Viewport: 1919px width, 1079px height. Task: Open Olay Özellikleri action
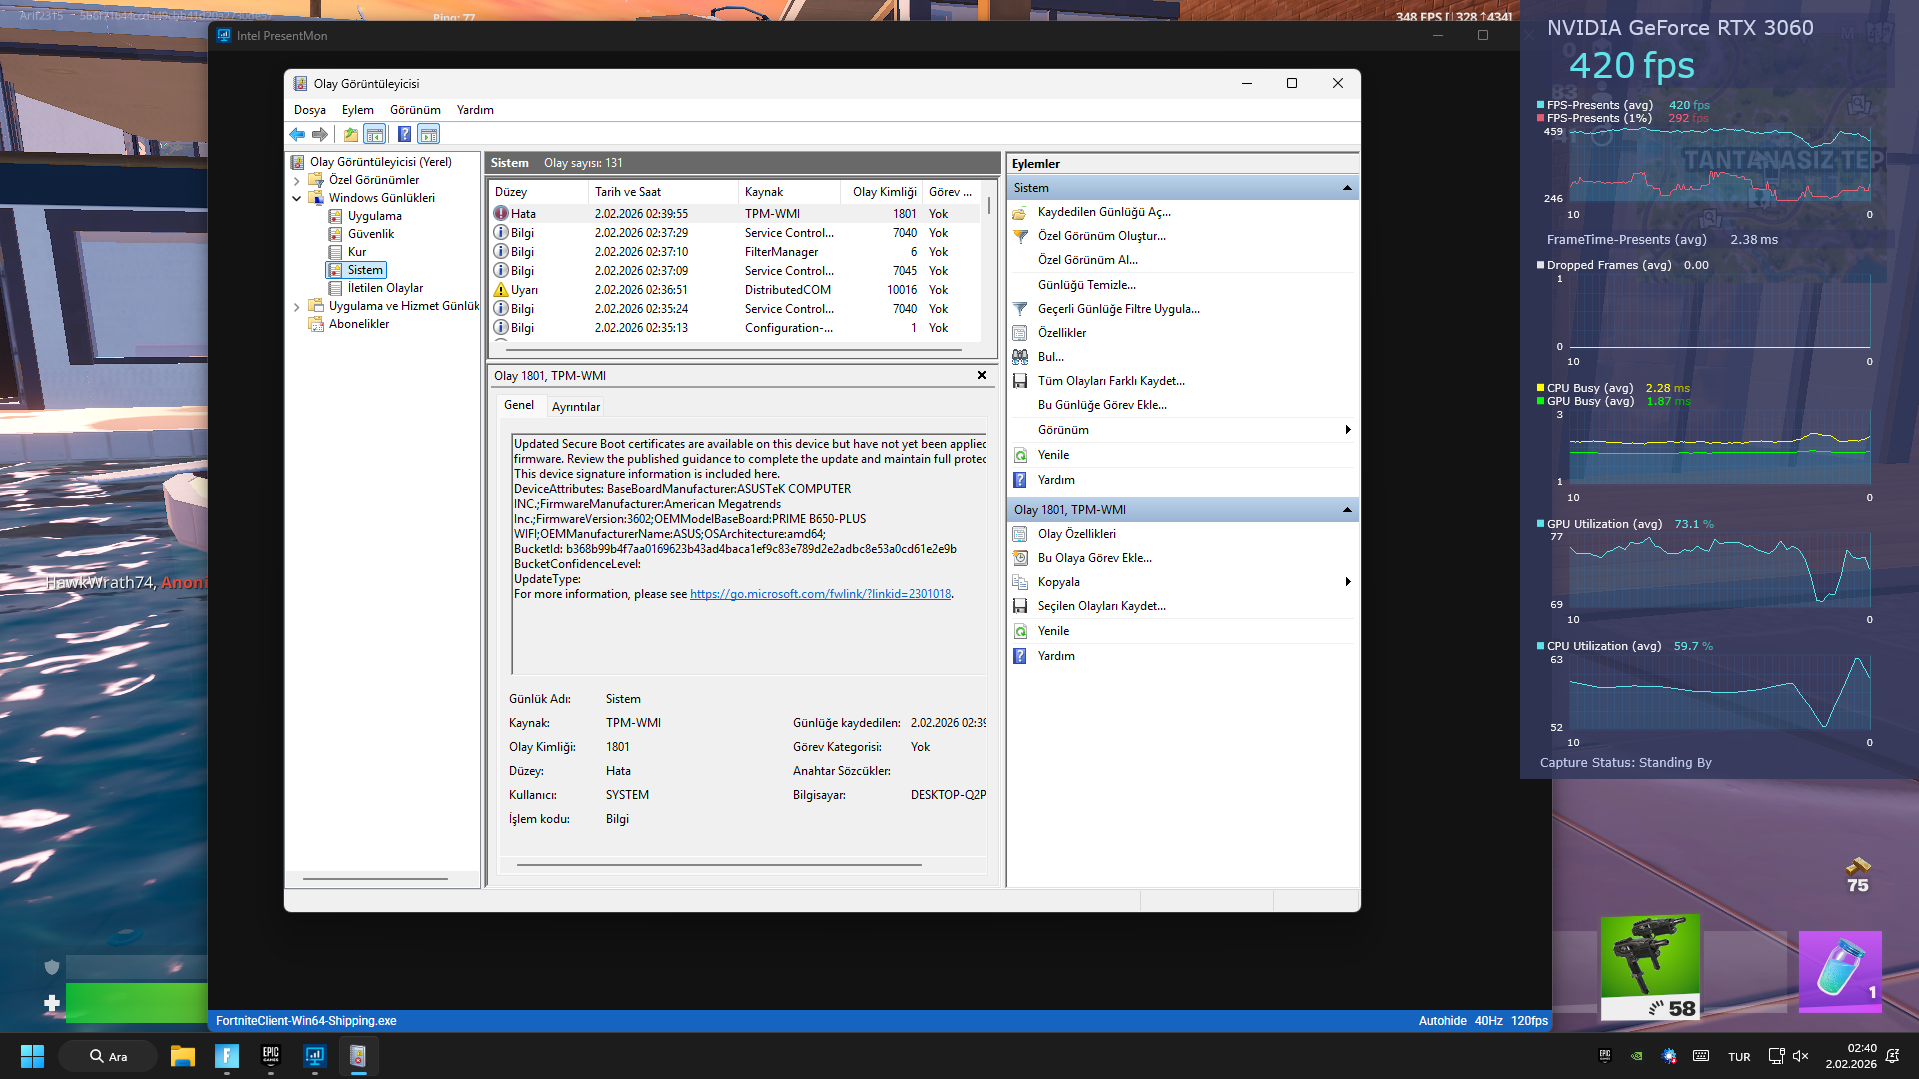(x=1076, y=534)
